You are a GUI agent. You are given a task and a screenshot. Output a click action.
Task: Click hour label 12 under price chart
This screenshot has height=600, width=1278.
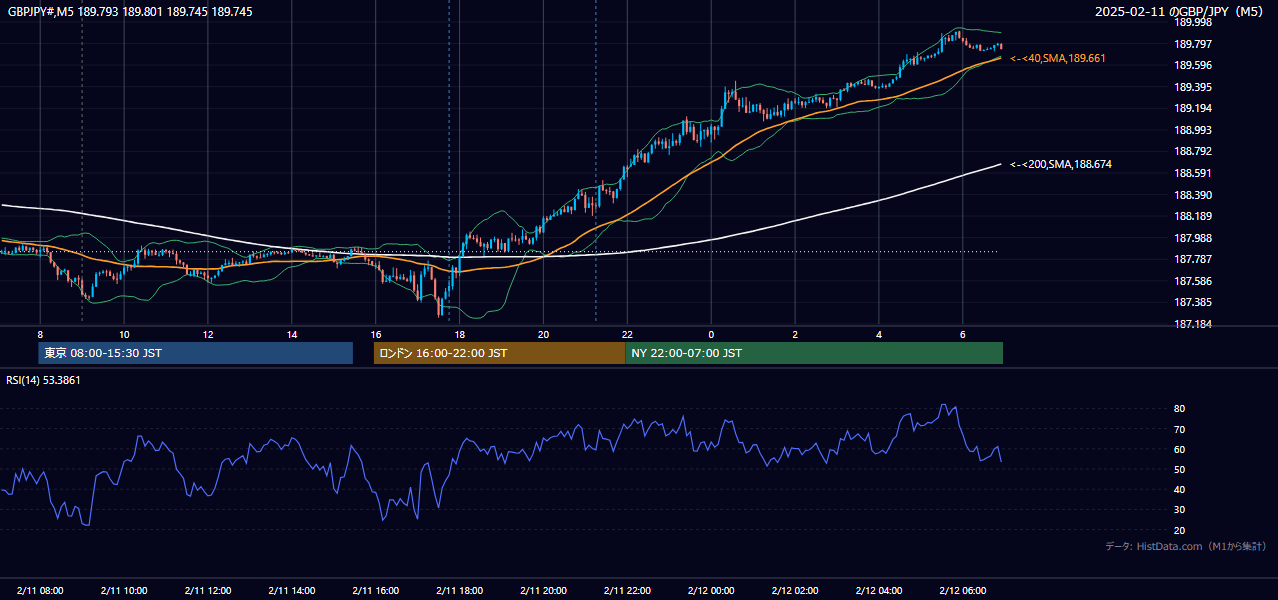point(208,334)
